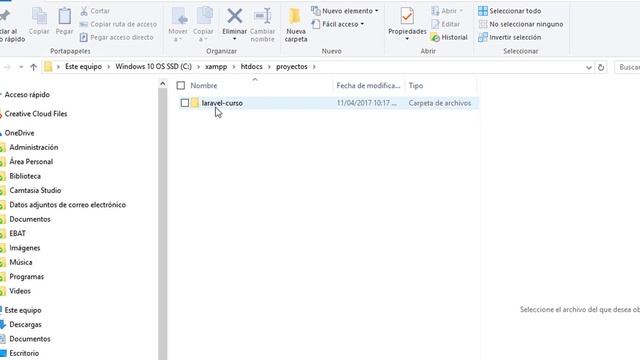640x360 pixels.
Task: Click No seleccionar ninguno
Action: 521,24
